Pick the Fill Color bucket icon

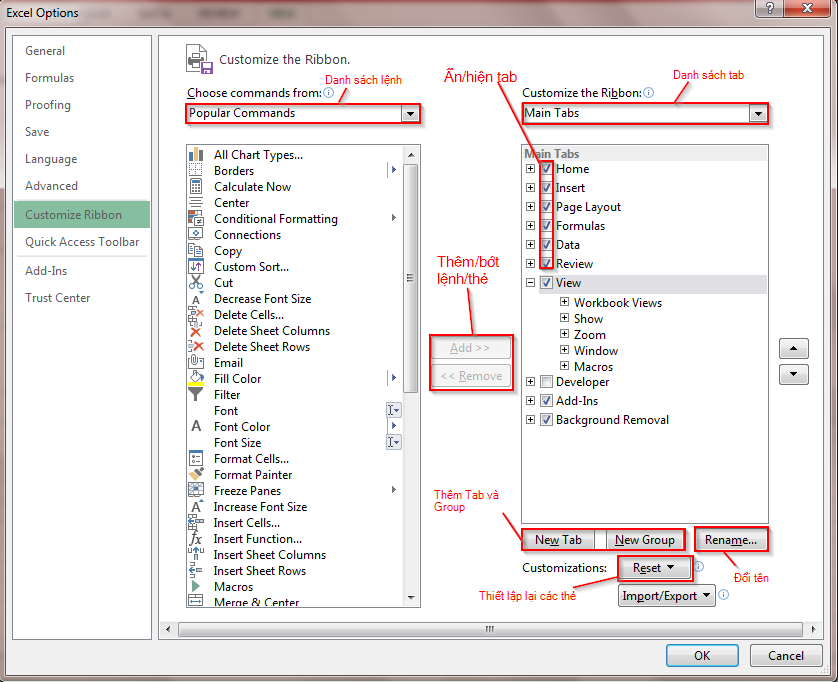coord(196,378)
